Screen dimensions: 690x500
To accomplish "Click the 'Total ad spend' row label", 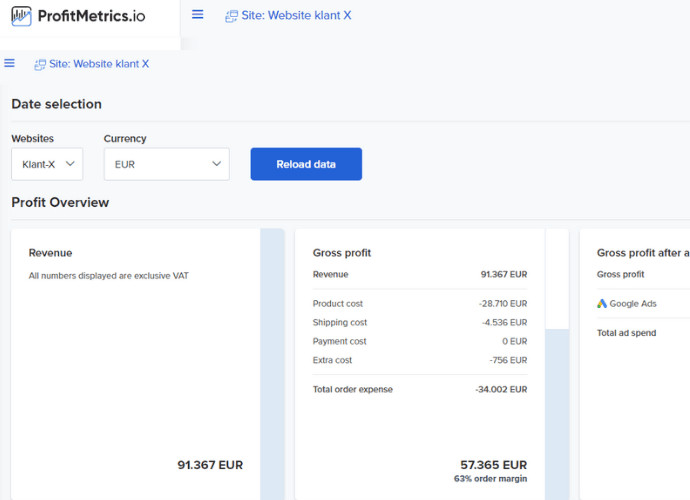I will 626,333.
